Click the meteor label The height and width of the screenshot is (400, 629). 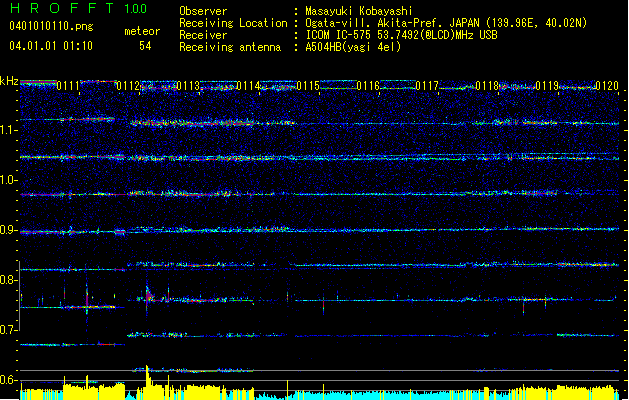click(142, 31)
